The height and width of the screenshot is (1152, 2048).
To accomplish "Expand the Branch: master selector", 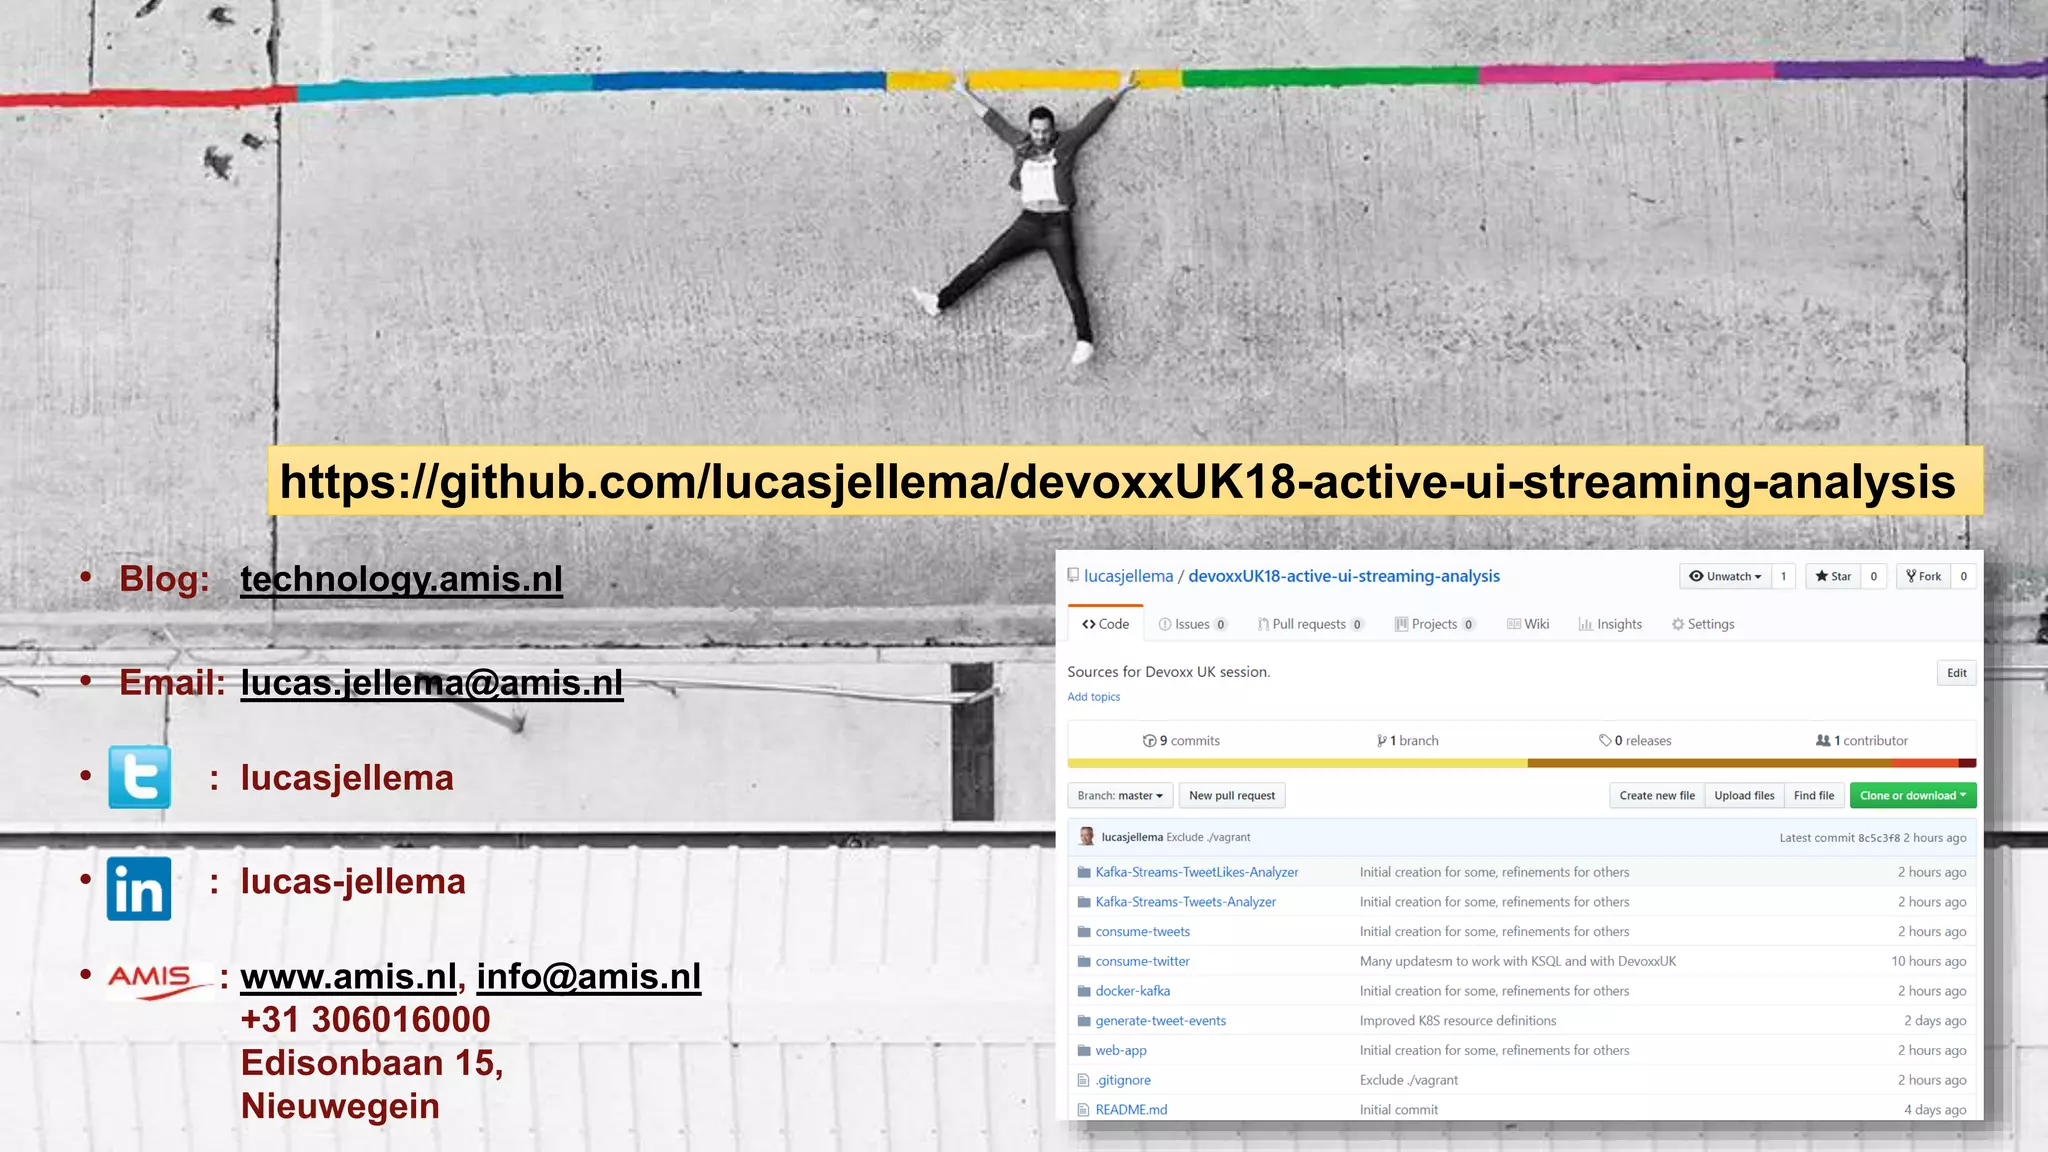I will [1120, 796].
